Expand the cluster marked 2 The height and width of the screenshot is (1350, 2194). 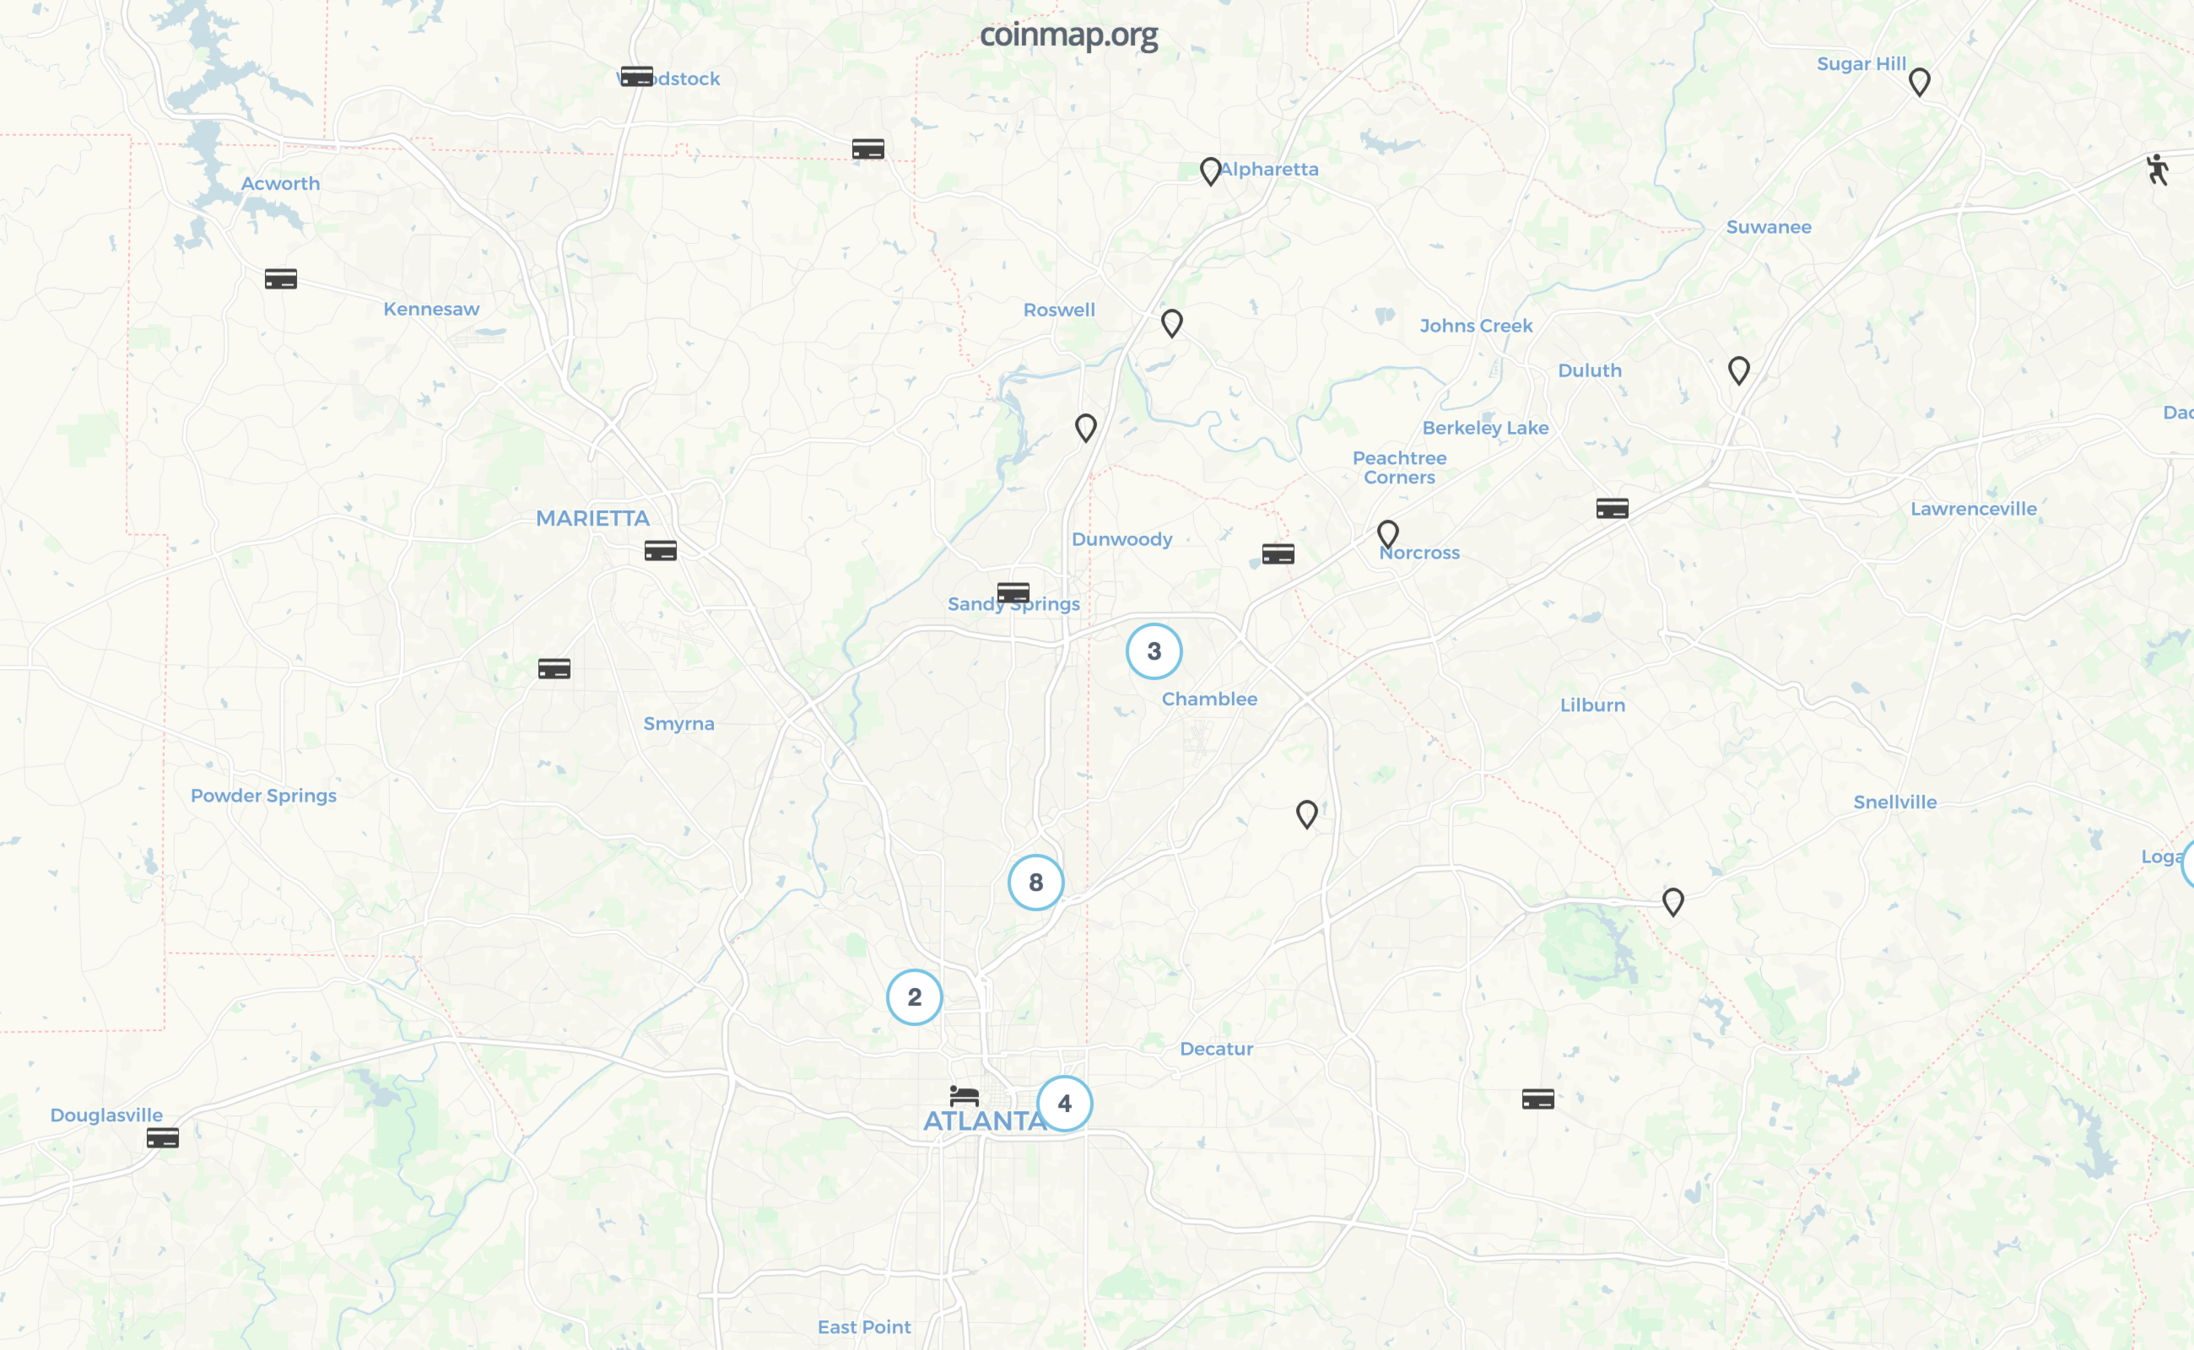pyautogui.click(x=914, y=997)
